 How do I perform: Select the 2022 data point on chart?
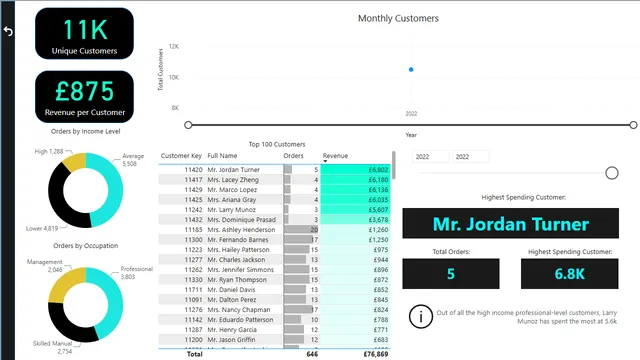411,69
